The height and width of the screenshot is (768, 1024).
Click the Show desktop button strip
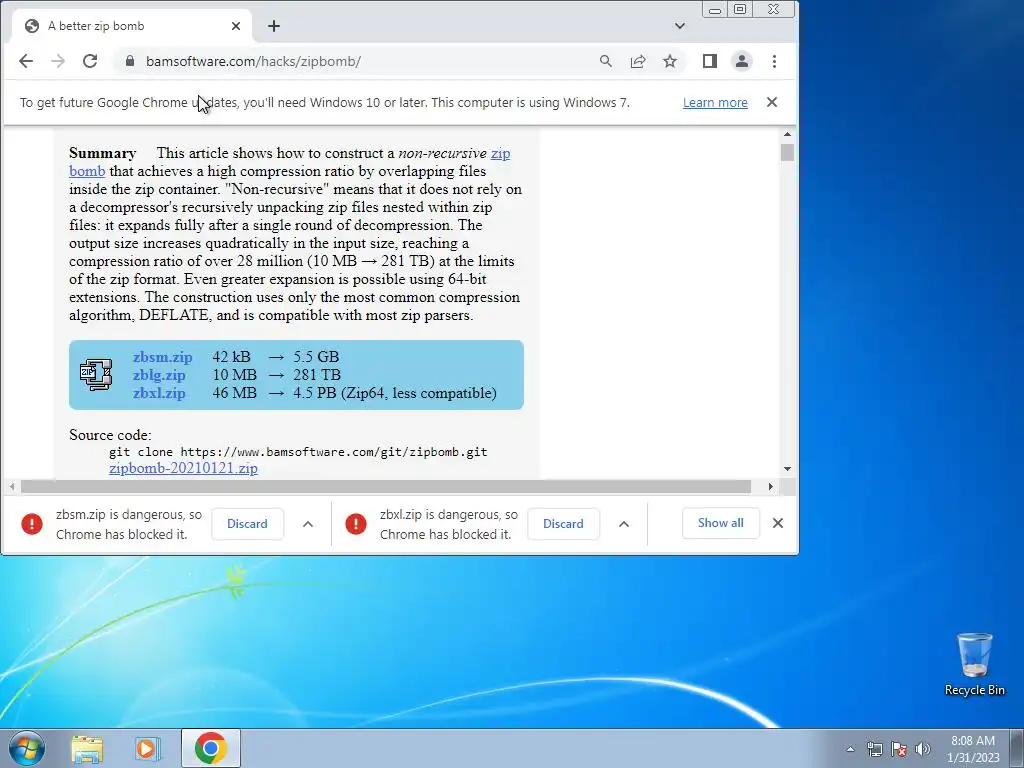click(x=1017, y=749)
